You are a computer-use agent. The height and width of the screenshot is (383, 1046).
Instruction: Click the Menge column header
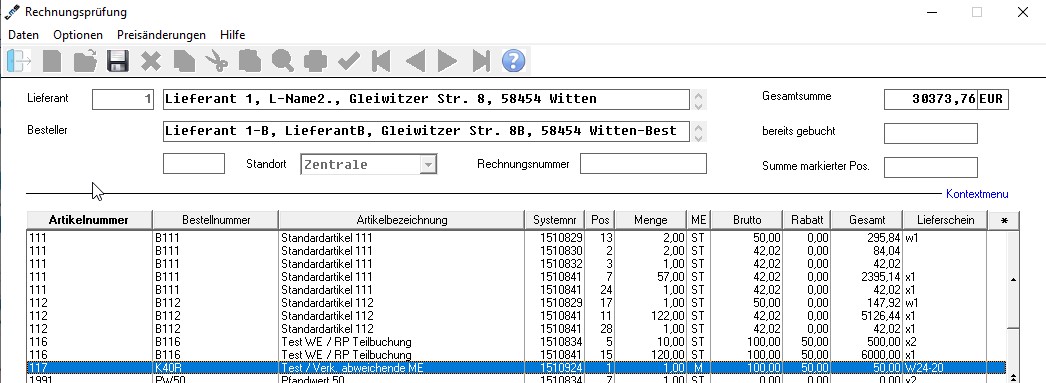pyautogui.click(x=650, y=220)
